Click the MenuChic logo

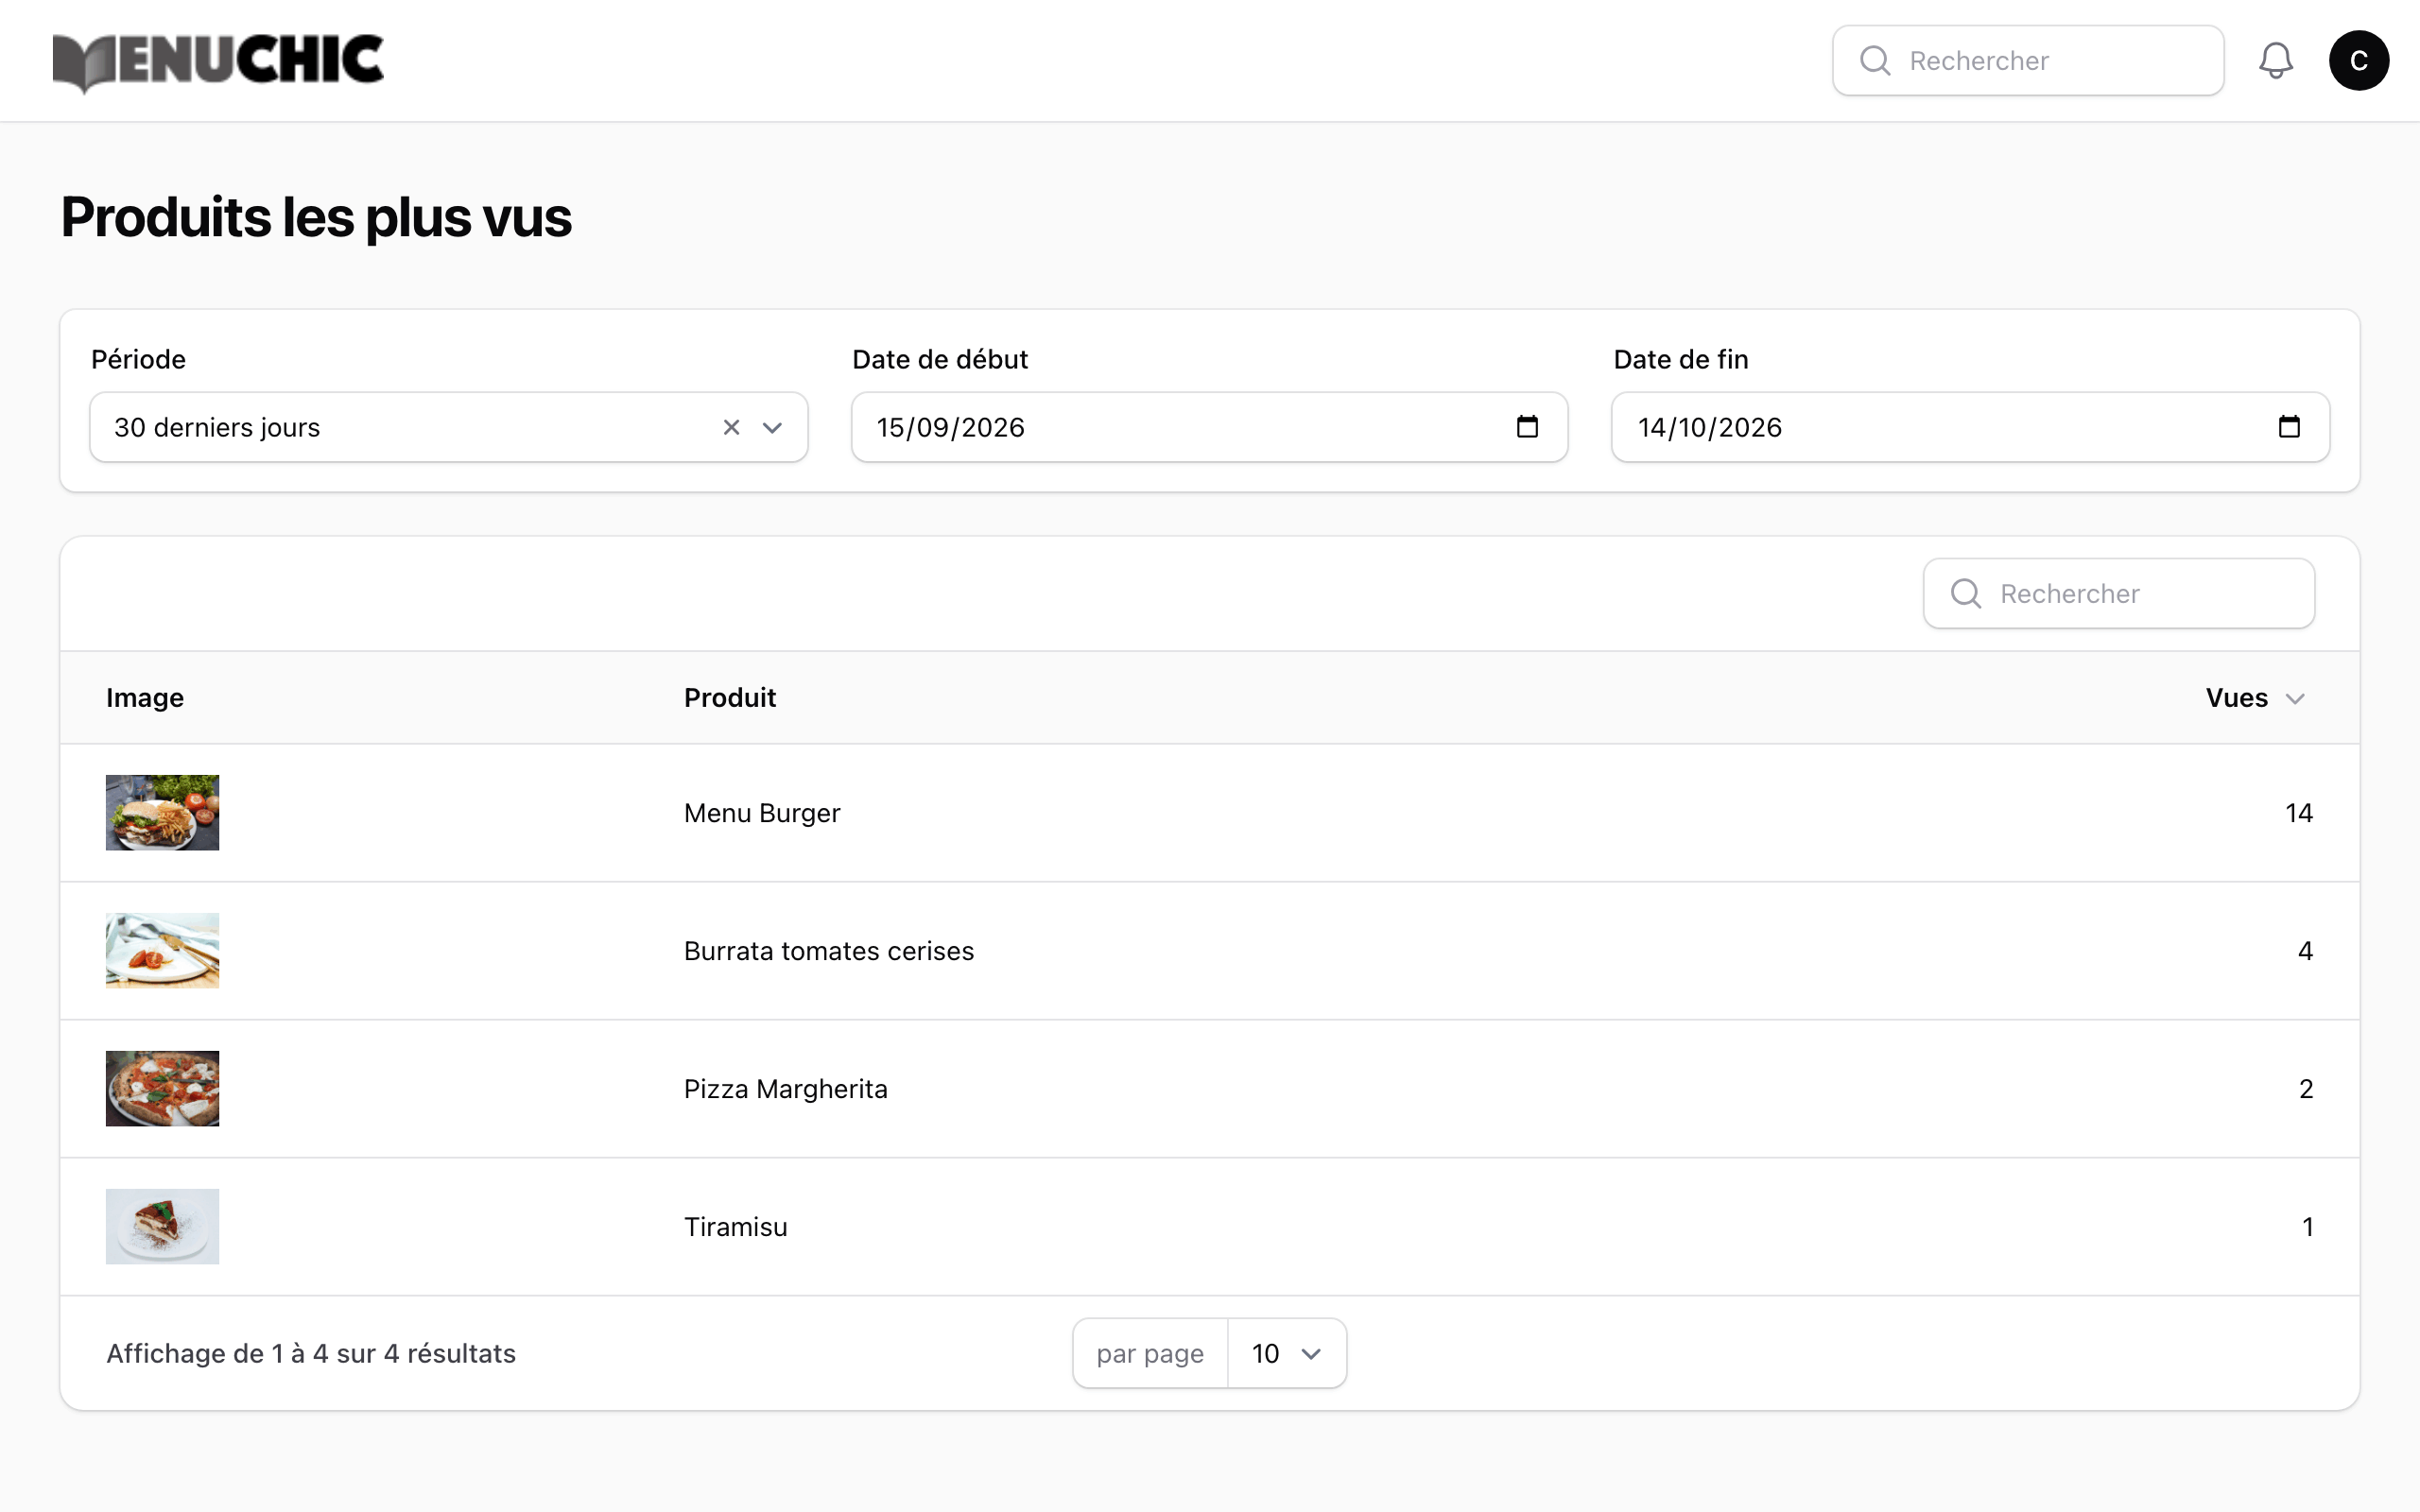[218, 62]
